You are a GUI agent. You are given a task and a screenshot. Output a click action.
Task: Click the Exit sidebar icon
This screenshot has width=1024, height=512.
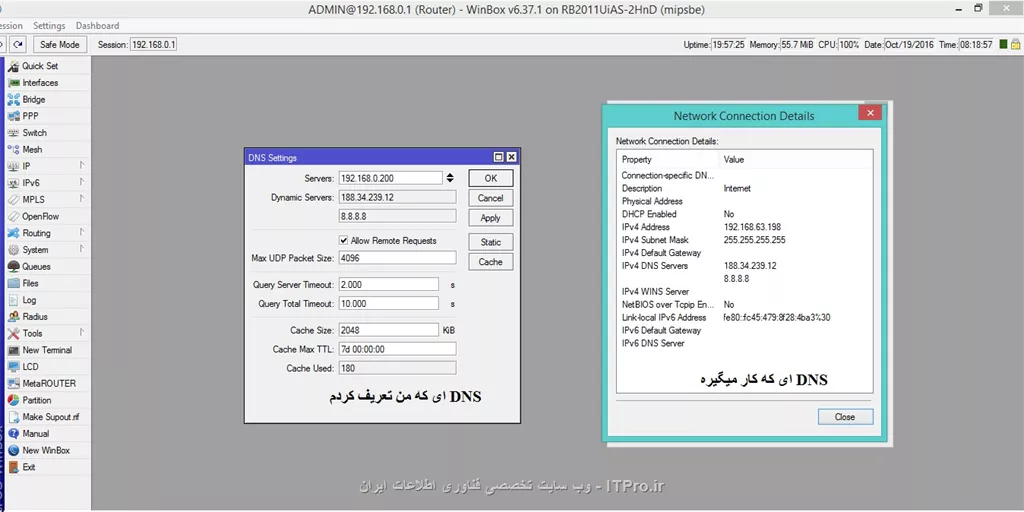pyautogui.click(x=13, y=467)
